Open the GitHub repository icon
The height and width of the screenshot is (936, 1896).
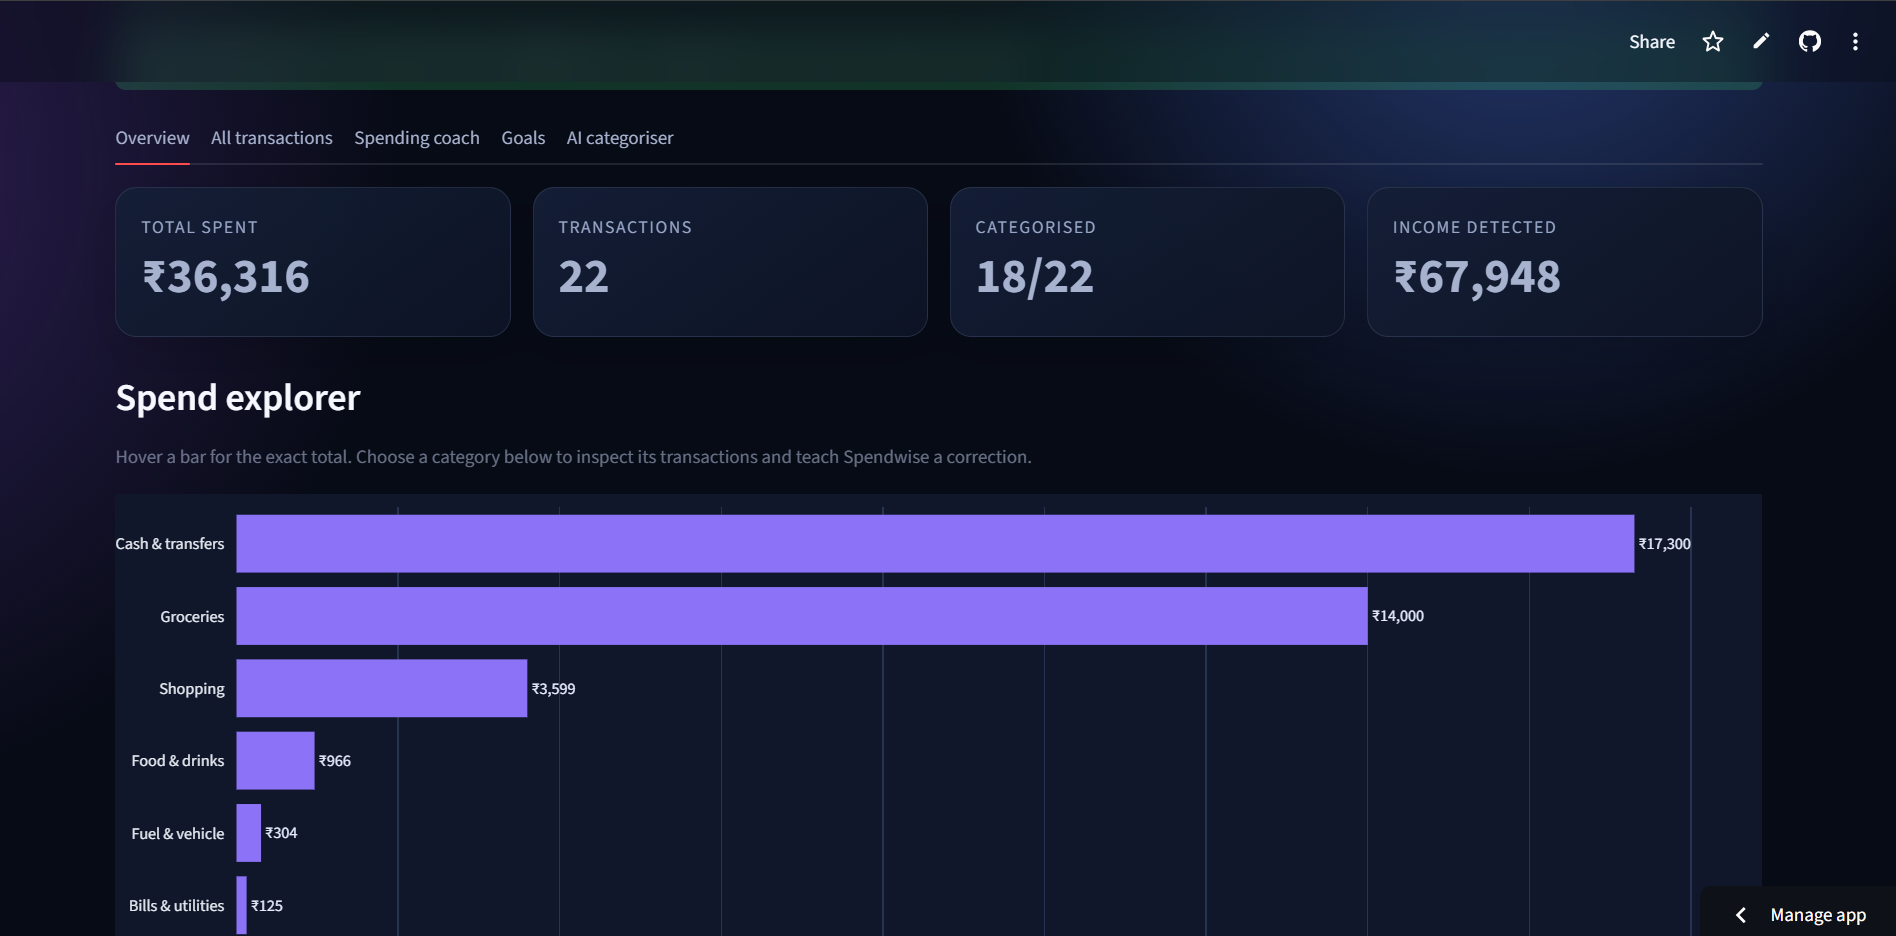1810,42
